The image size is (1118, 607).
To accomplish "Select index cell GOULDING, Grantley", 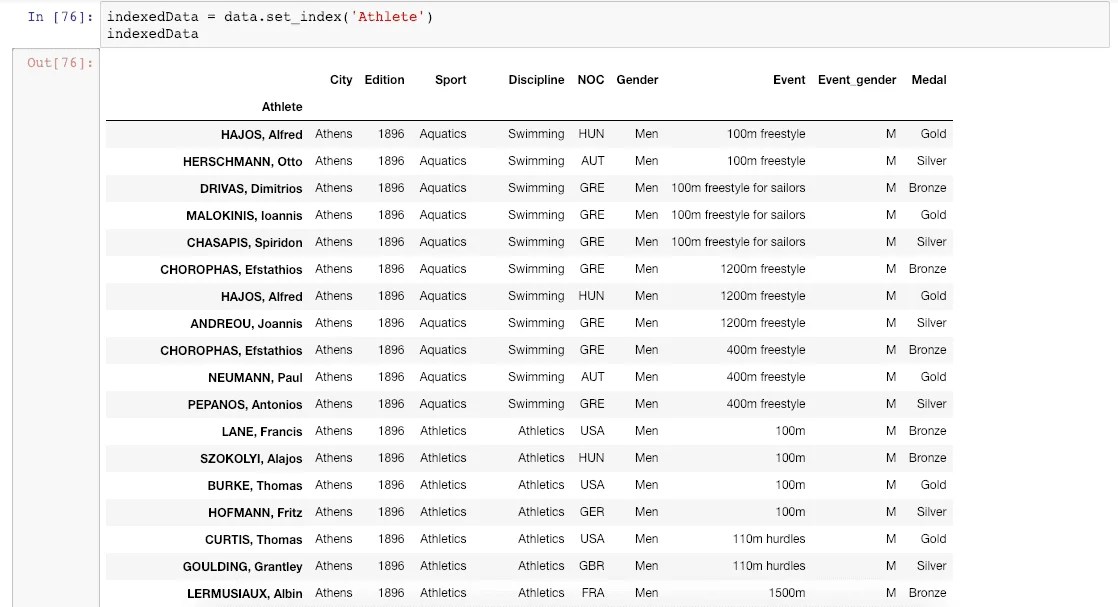I will pos(242,567).
